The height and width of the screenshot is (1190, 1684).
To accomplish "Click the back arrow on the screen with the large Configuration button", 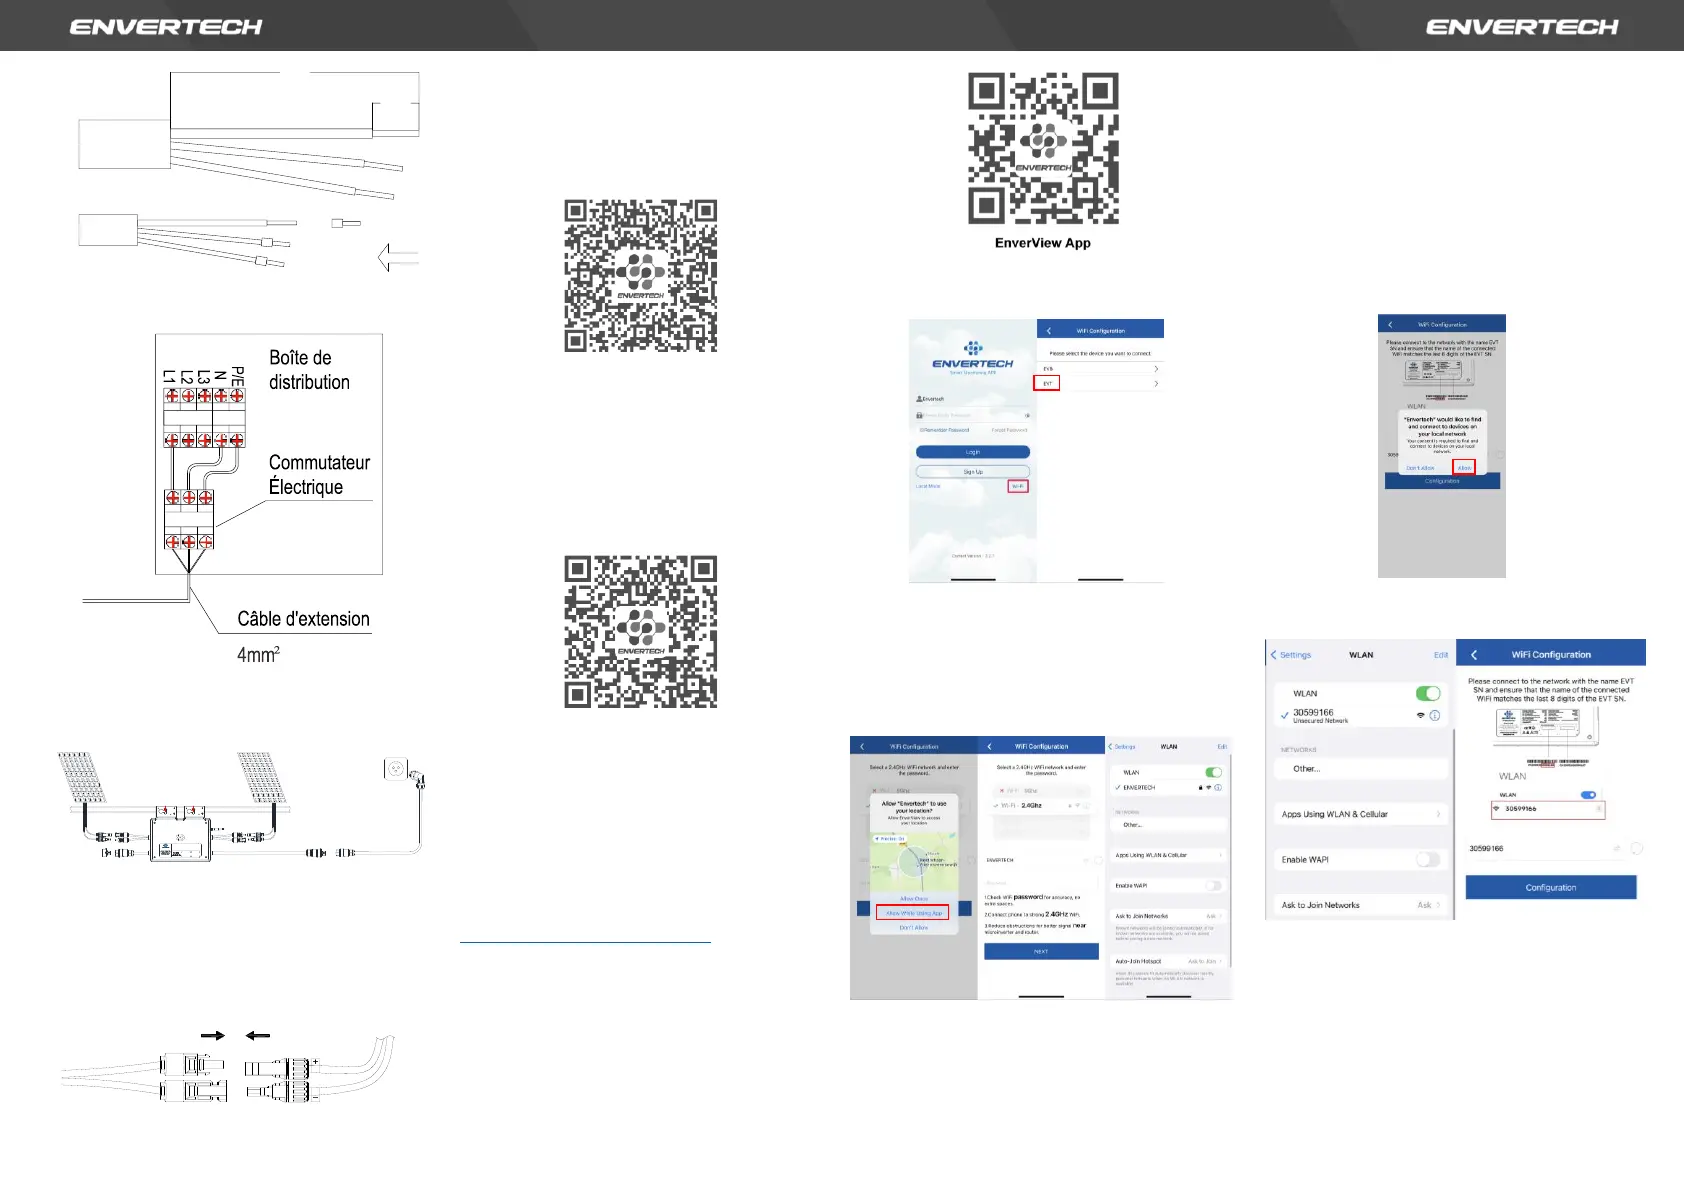I will (x=1474, y=654).
